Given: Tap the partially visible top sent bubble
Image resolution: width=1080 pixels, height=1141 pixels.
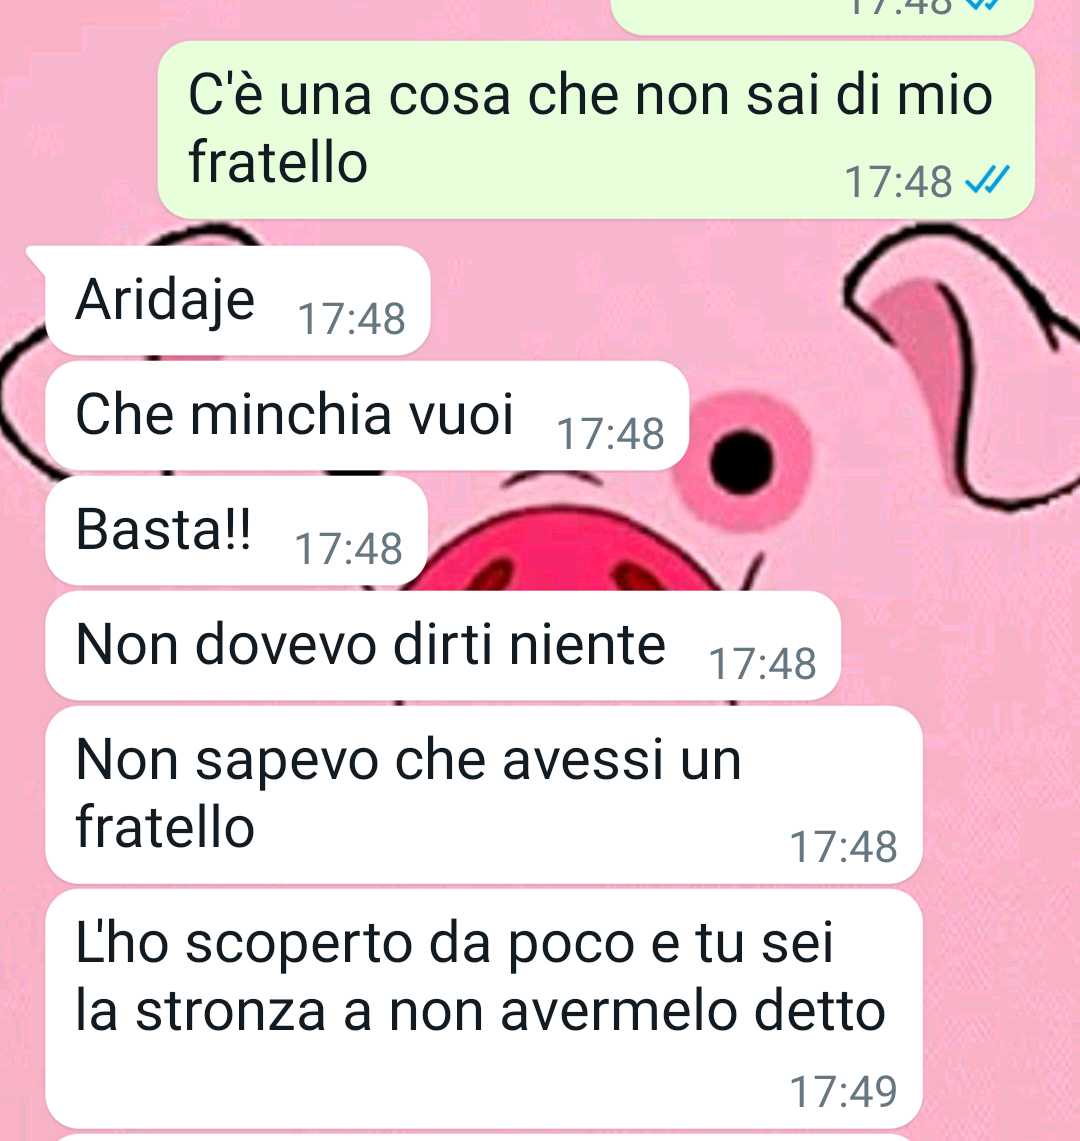Looking at the screenshot, I should [822, 16].
